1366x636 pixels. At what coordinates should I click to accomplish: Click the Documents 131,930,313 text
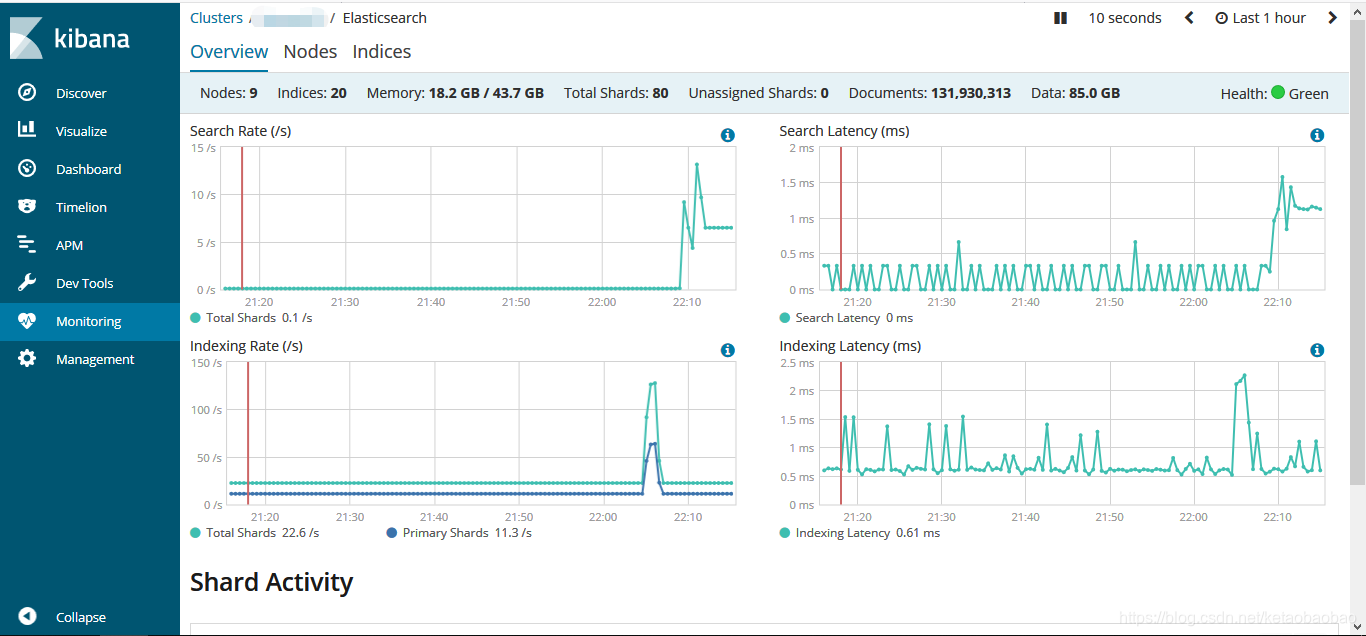930,93
